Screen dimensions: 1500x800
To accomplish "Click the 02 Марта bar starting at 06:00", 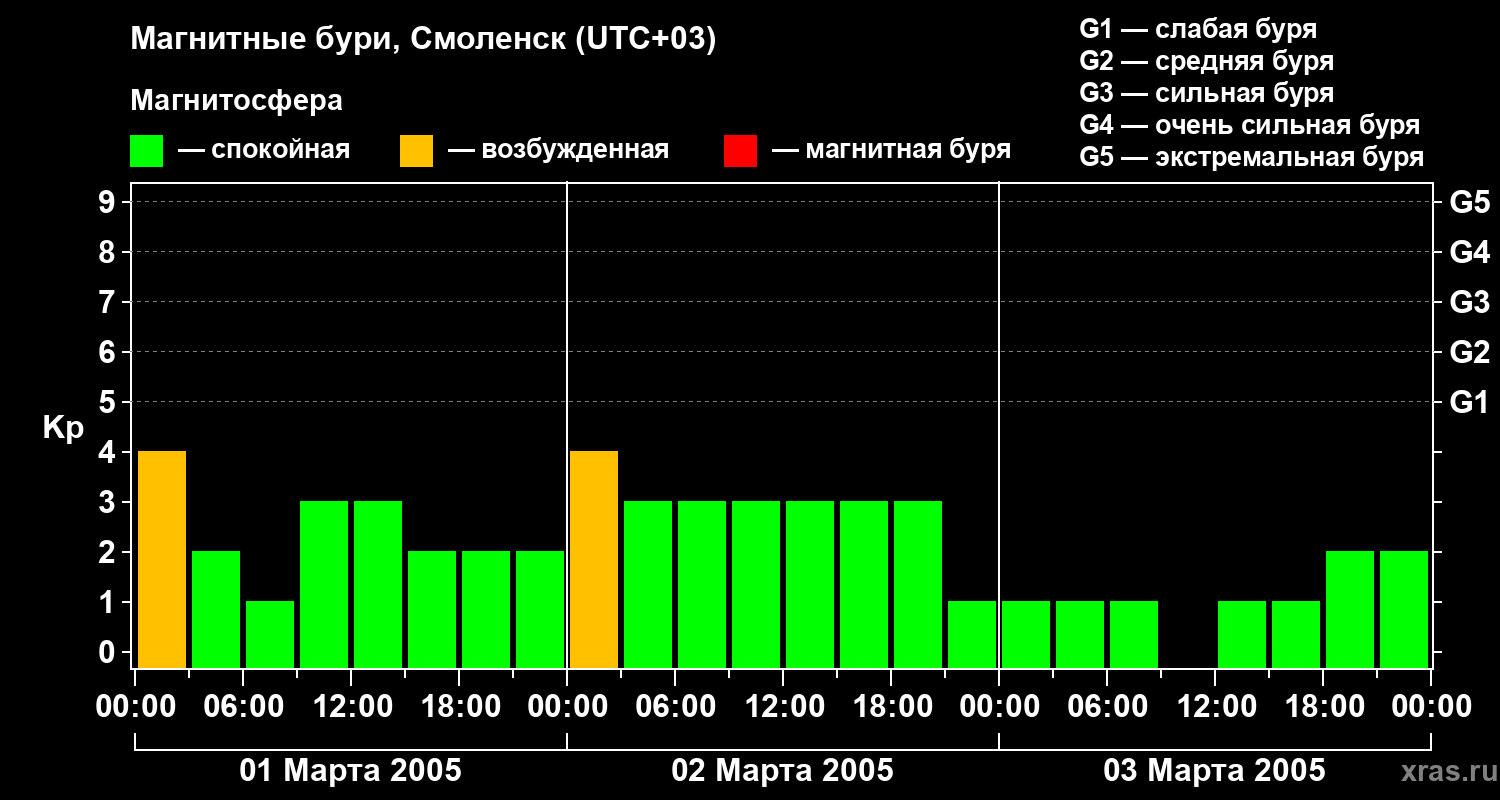I will pyautogui.click(x=702, y=585).
